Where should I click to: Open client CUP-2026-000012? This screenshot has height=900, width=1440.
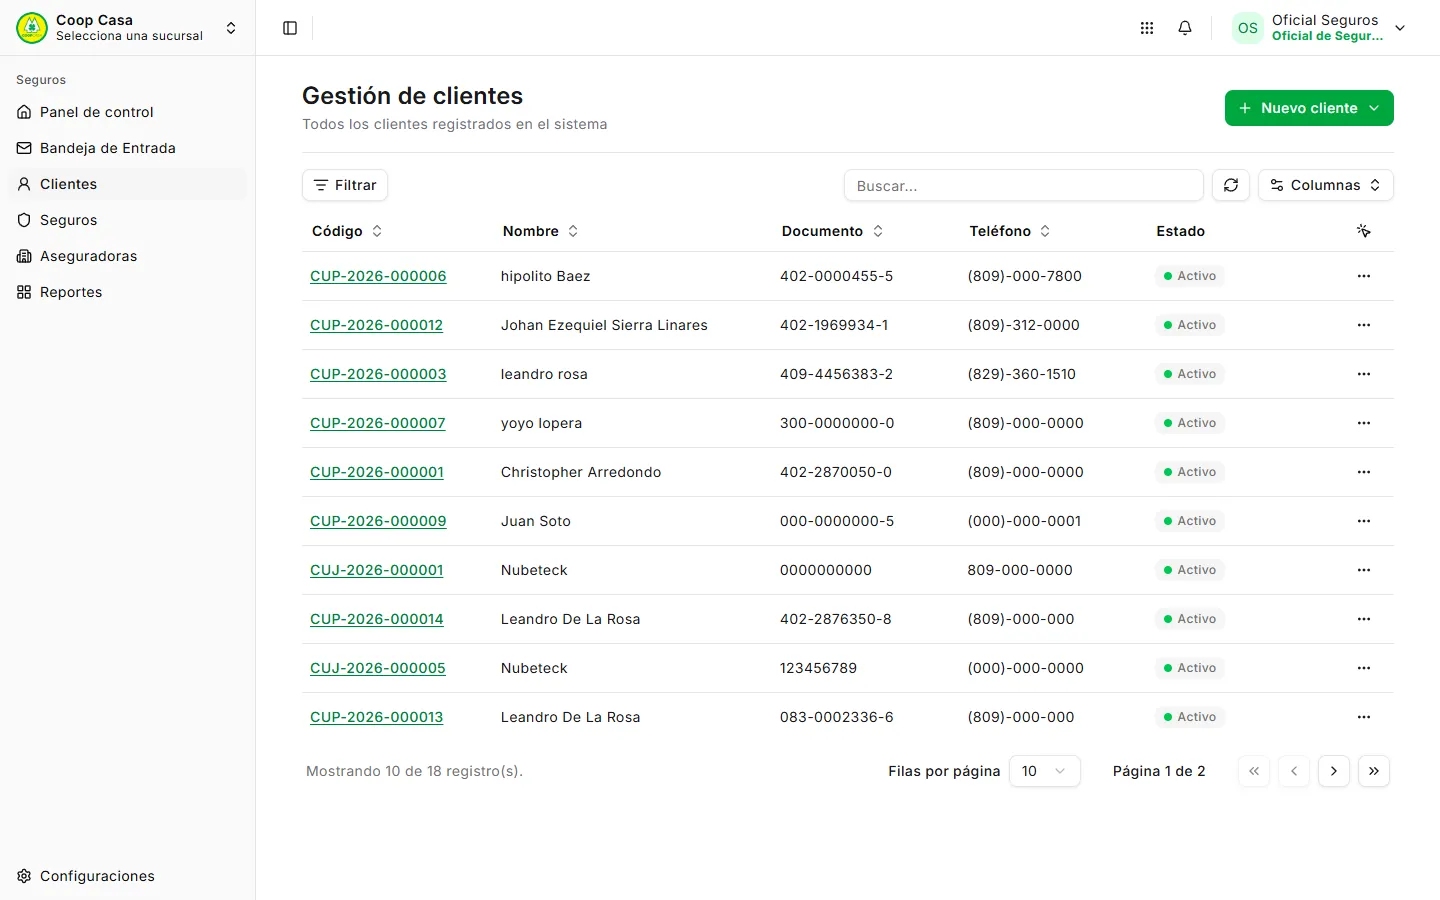(376, 325)
